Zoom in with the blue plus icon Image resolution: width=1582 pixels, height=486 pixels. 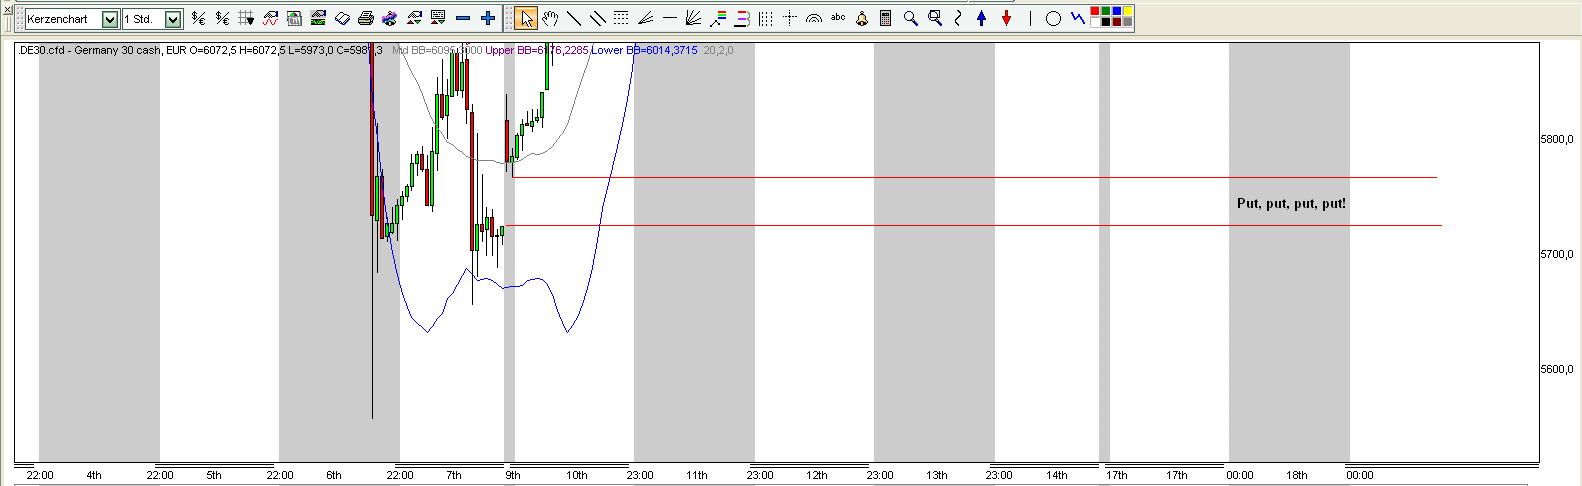click(488, 18)
